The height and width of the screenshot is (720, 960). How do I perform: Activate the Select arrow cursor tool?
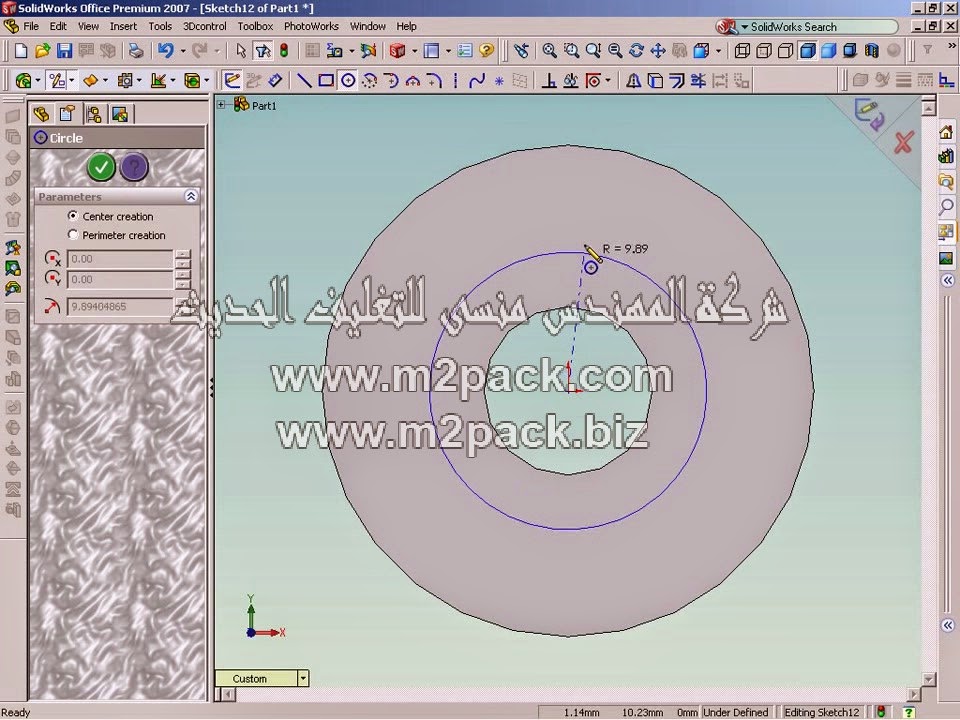pyautogui.click(x=241, y=51)
